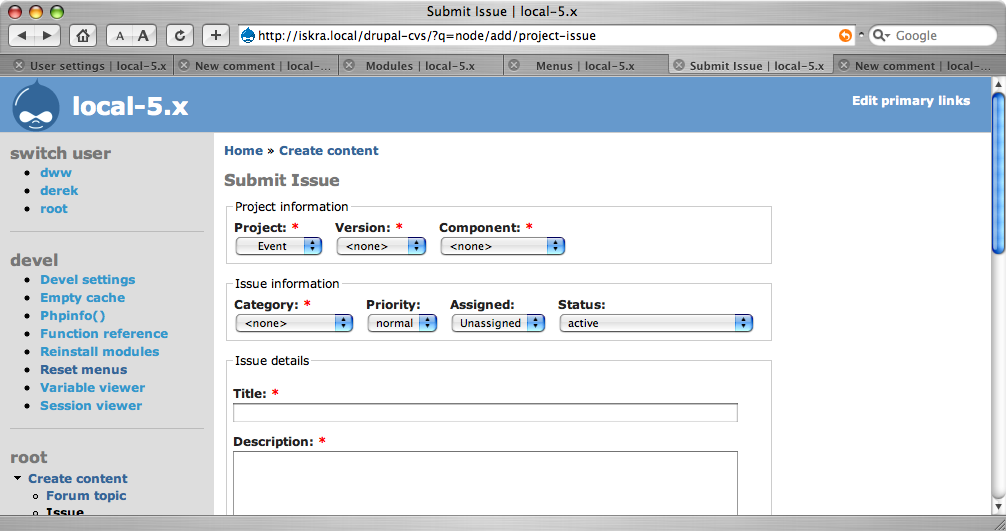Open the Version dropdown
Viewport: 1006px width, 531px height.
pyautogui.click(x=381, y=246)
